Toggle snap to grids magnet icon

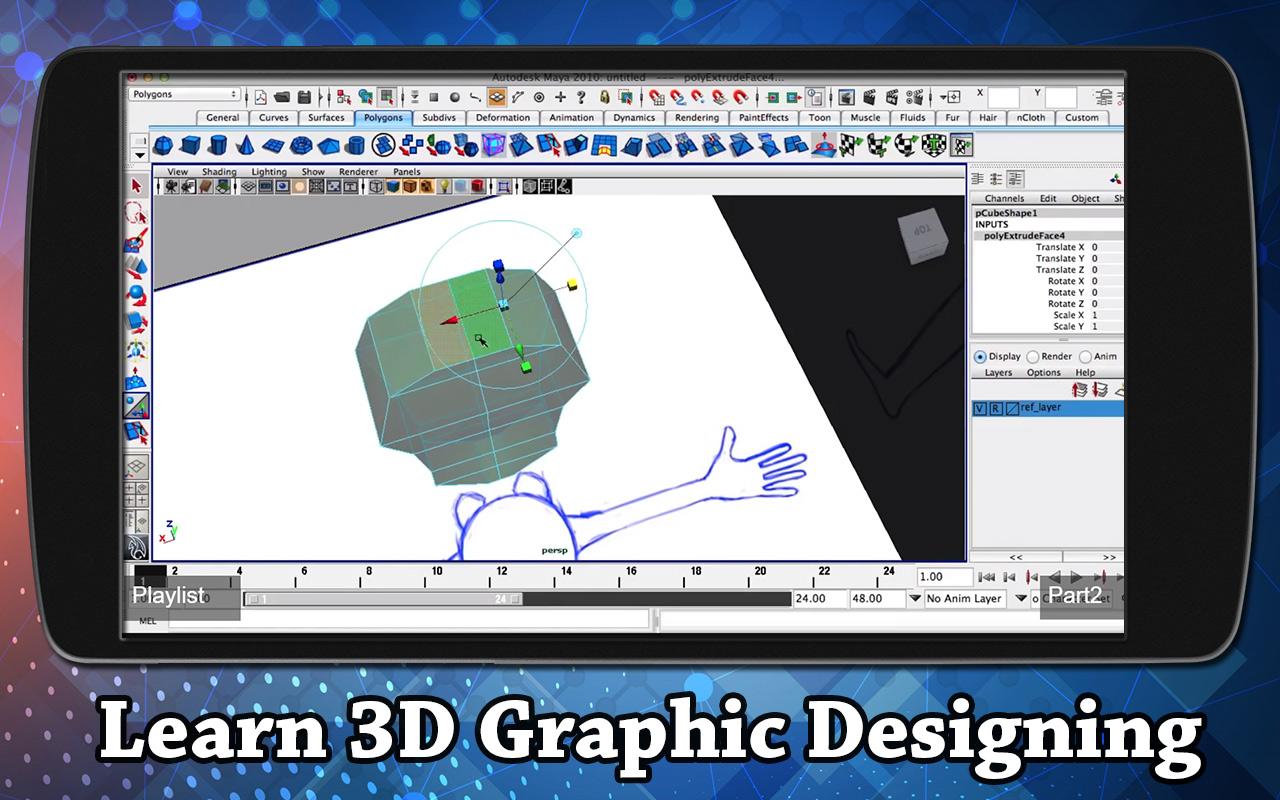click(x=657, y=97)
